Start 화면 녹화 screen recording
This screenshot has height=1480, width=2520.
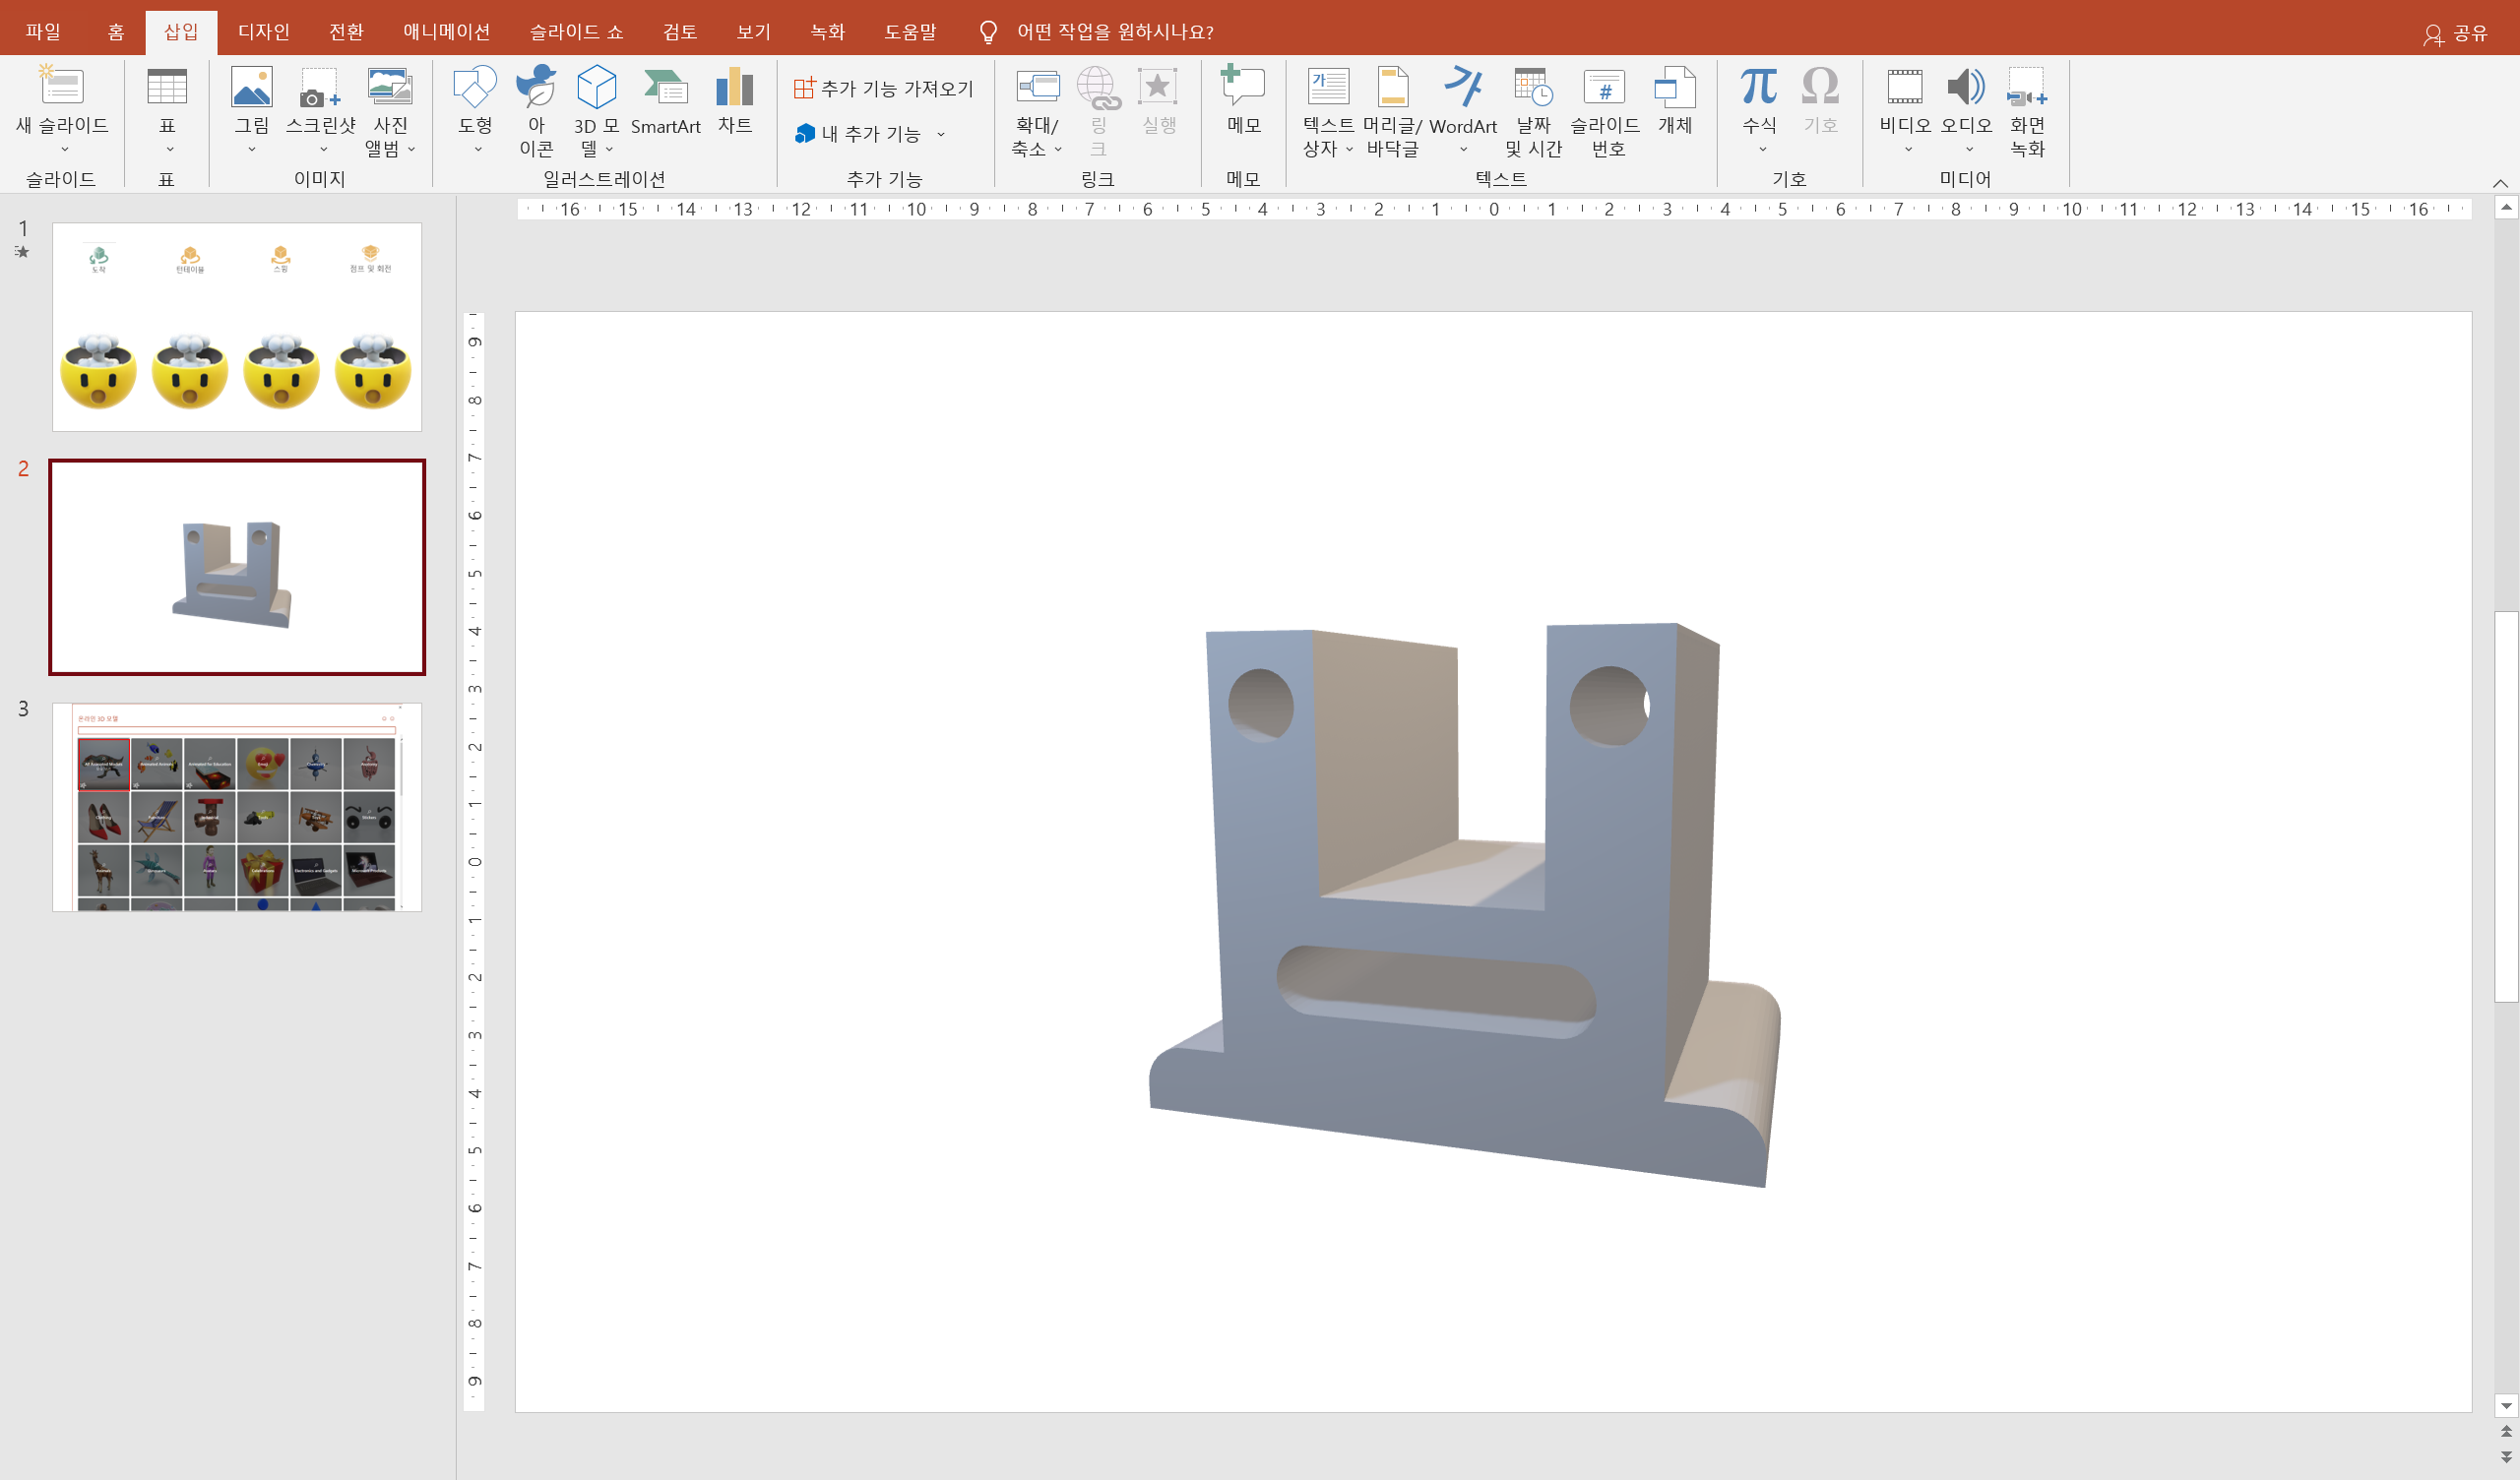pyautogui.click(x=2027, y=90)
